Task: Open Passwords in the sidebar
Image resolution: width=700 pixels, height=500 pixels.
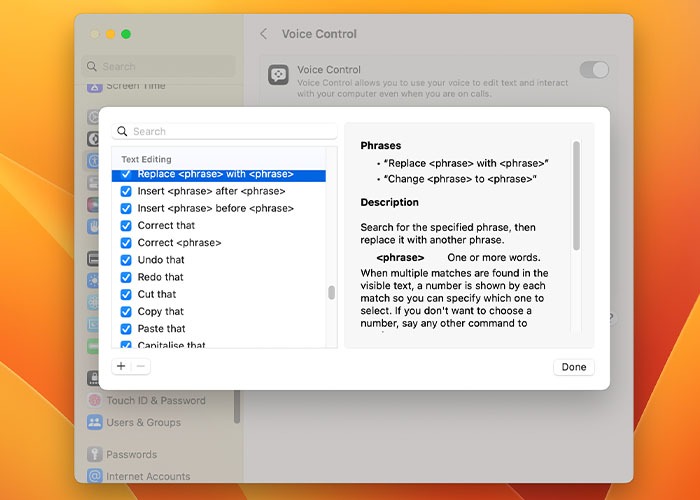Action: point(132,454)
